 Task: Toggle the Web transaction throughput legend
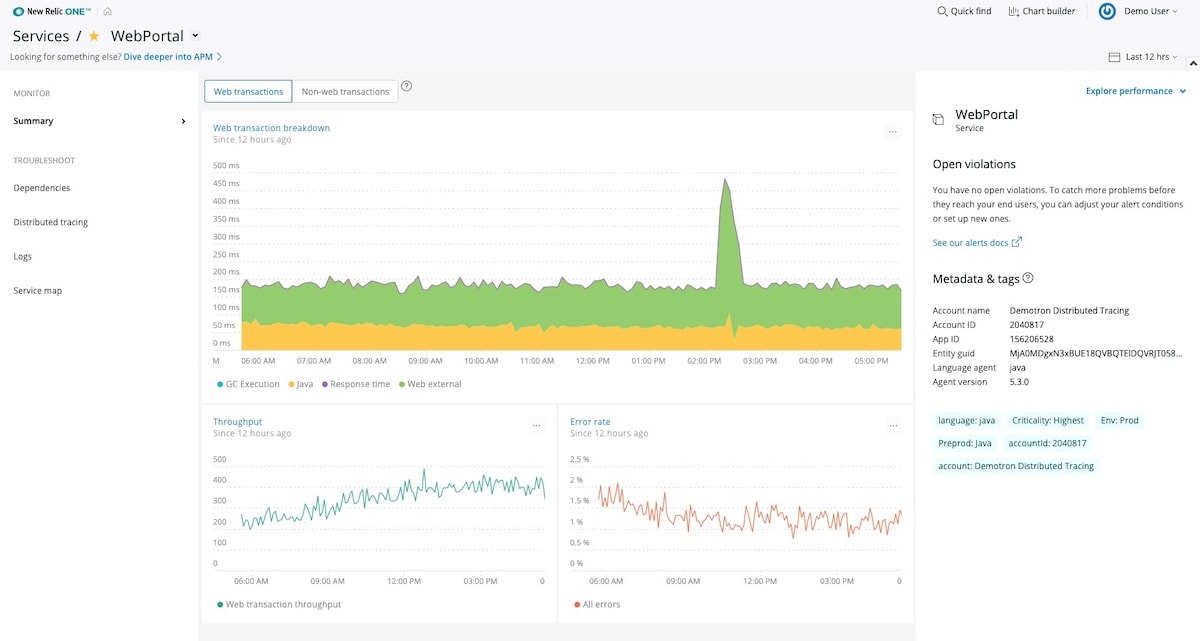click(279, 604)
